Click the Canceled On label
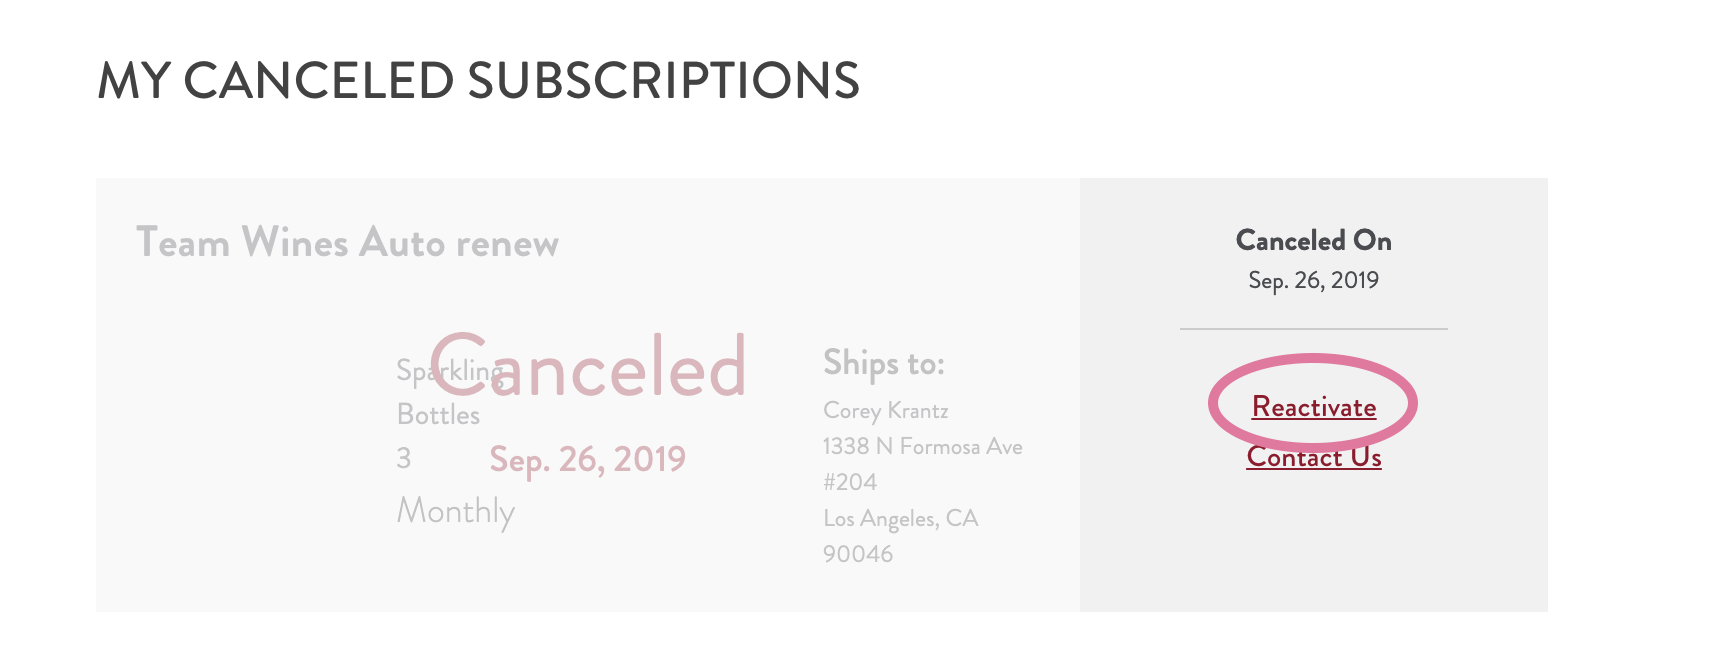1718x658 pixels. click(1313, 241)
